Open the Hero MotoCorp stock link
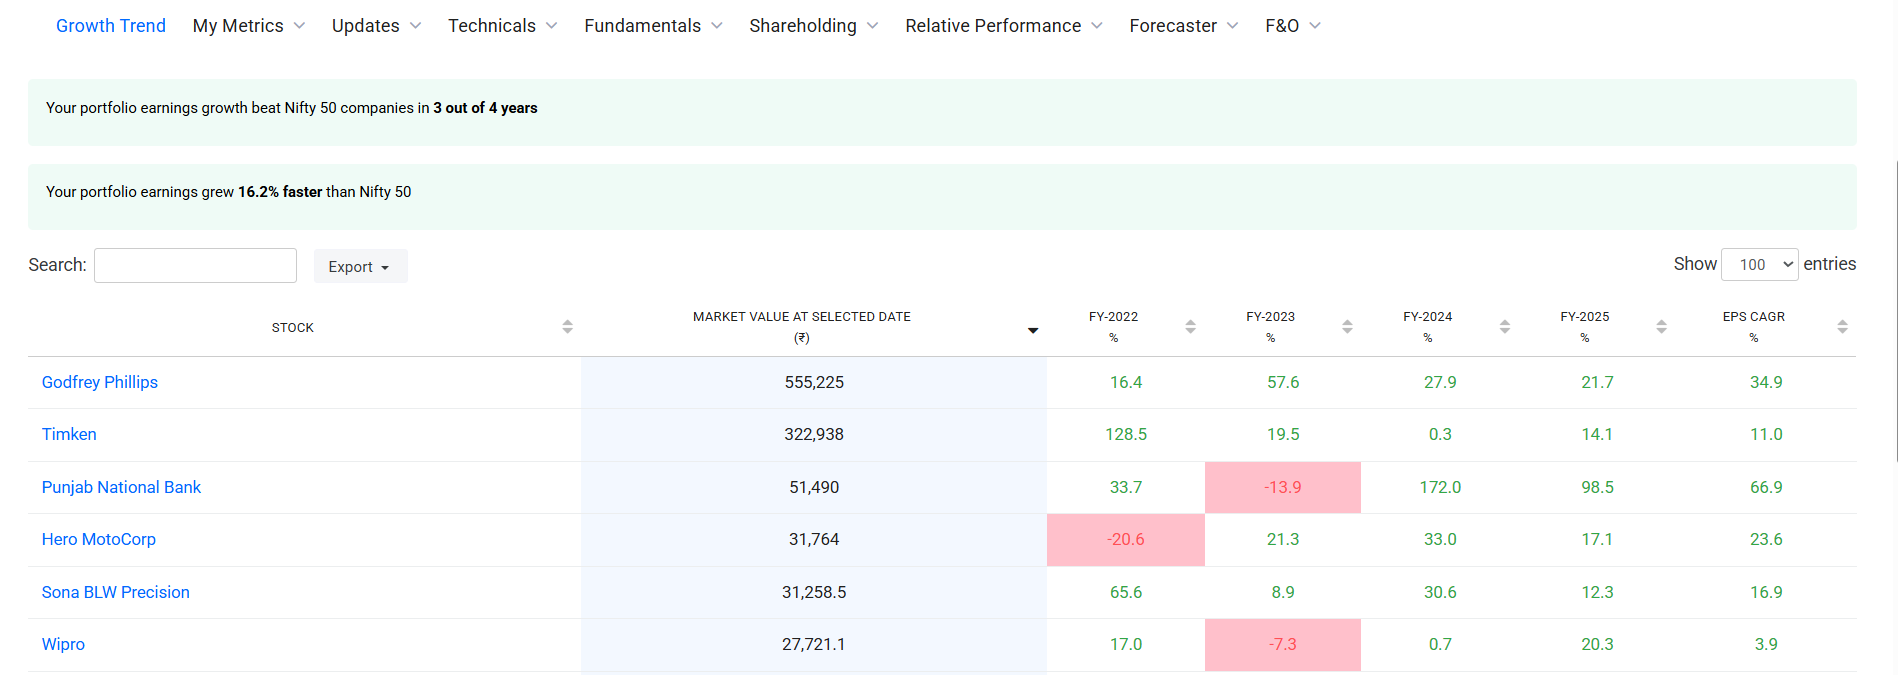Viewport: 1898px width, 675px height. (99, 539)
